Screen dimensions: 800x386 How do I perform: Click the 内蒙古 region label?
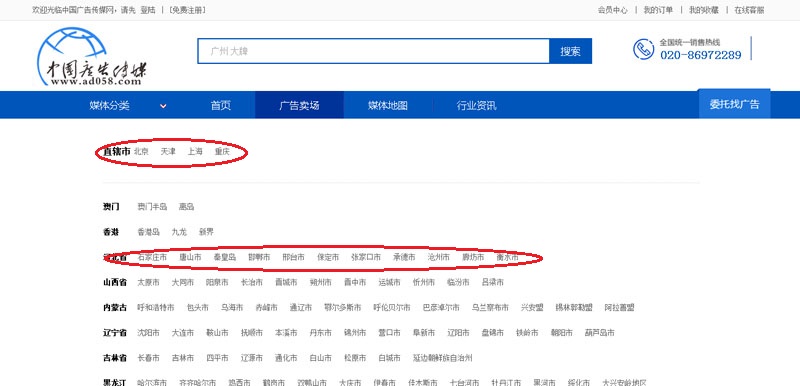[115, 307]
